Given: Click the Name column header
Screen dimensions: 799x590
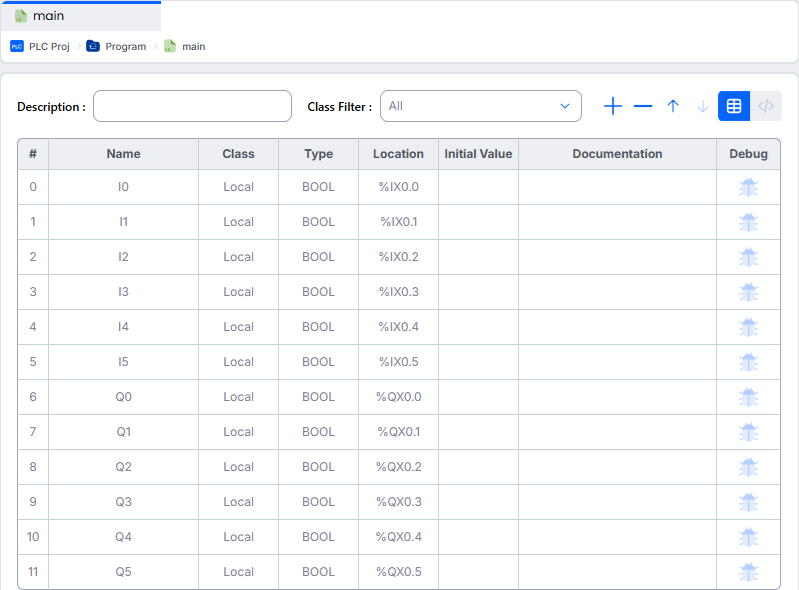Looking at the screenshot, I should (x=123, y=154).
